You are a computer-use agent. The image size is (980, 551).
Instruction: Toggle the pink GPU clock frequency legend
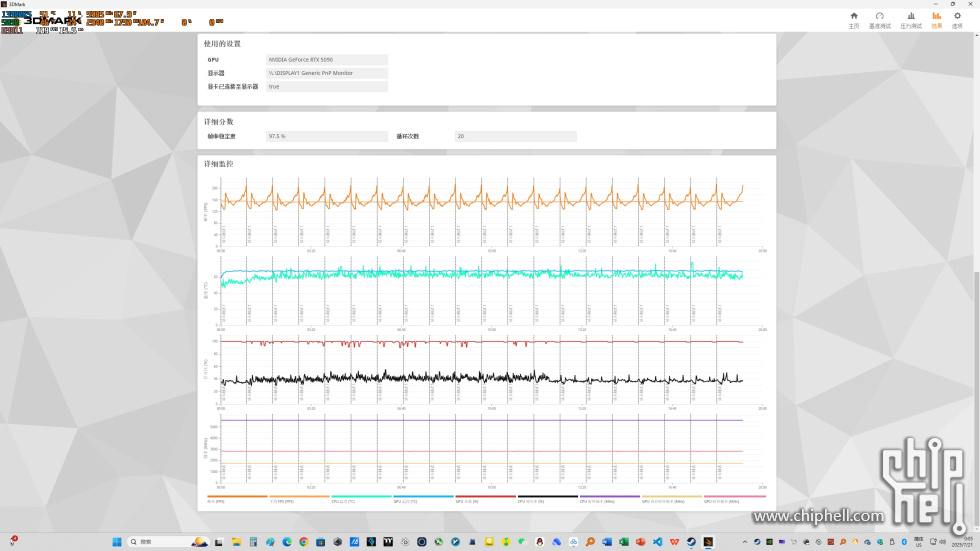734,499
